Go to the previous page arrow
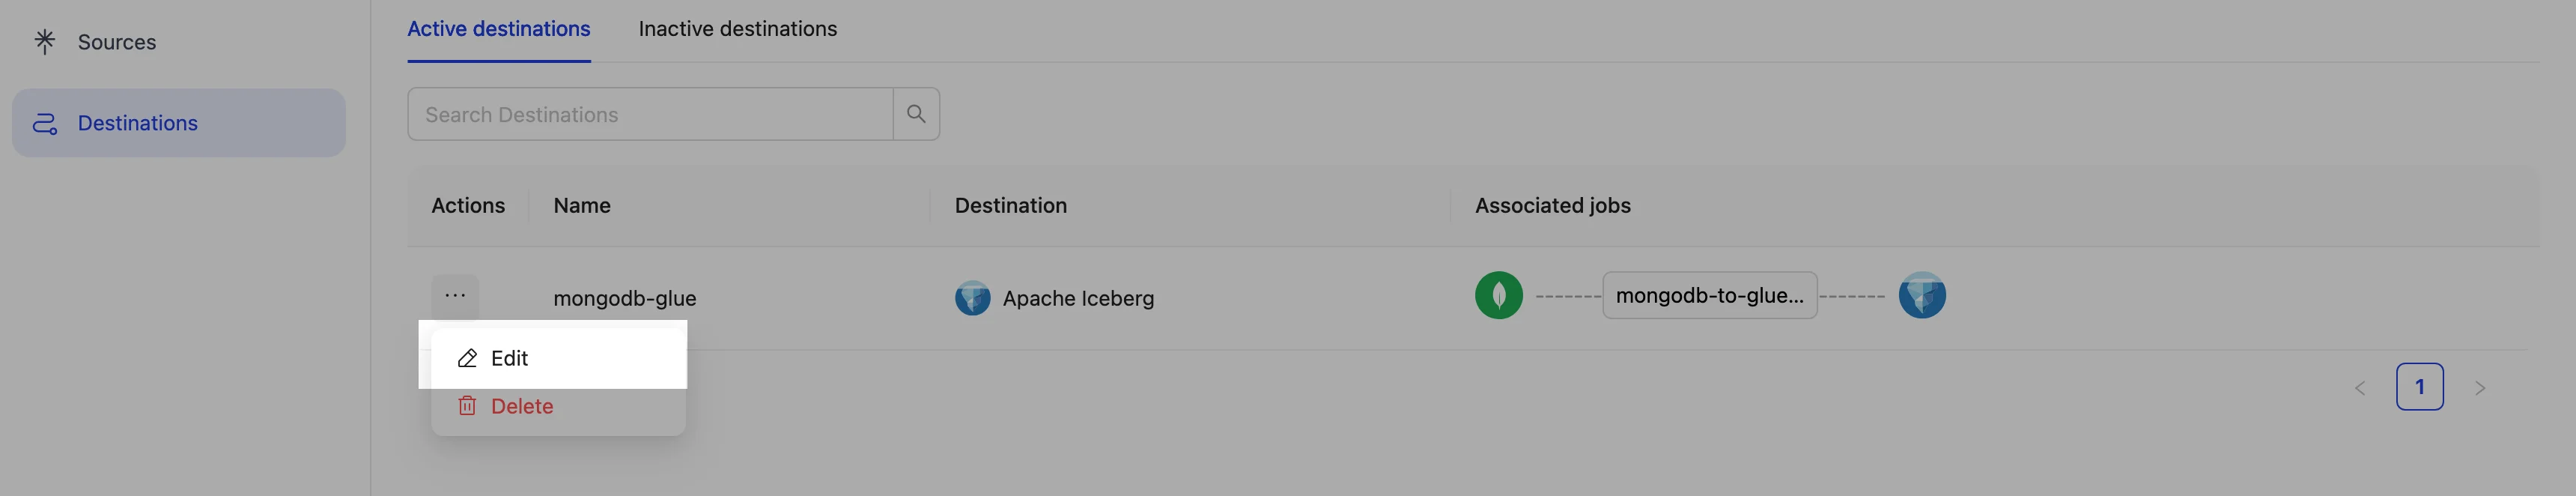Screen dimensions: 2576x496 [2360, 388]
